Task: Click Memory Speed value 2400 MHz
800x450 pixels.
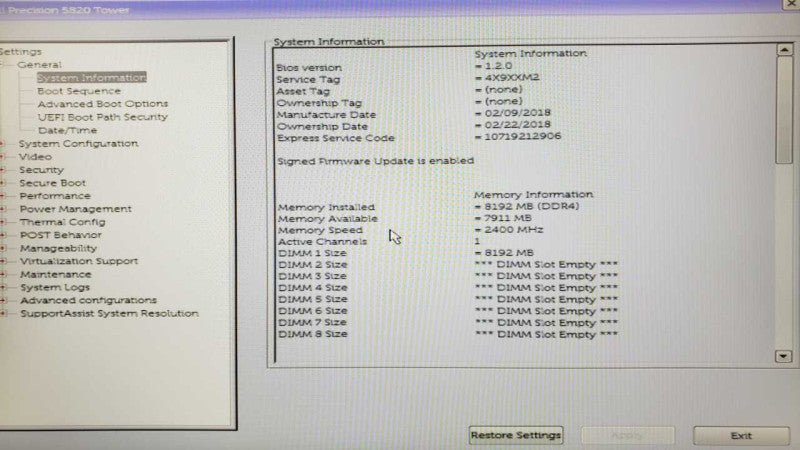Action: (514, 230)
